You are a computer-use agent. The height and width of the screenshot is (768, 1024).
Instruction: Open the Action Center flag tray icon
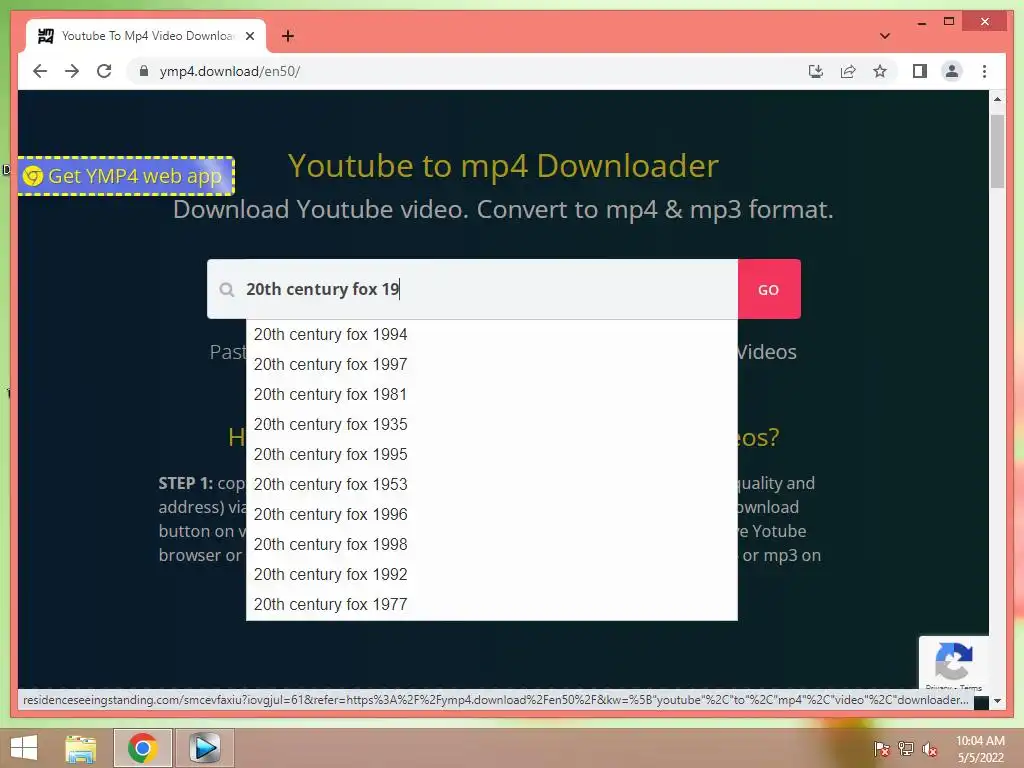coord(881,748)
